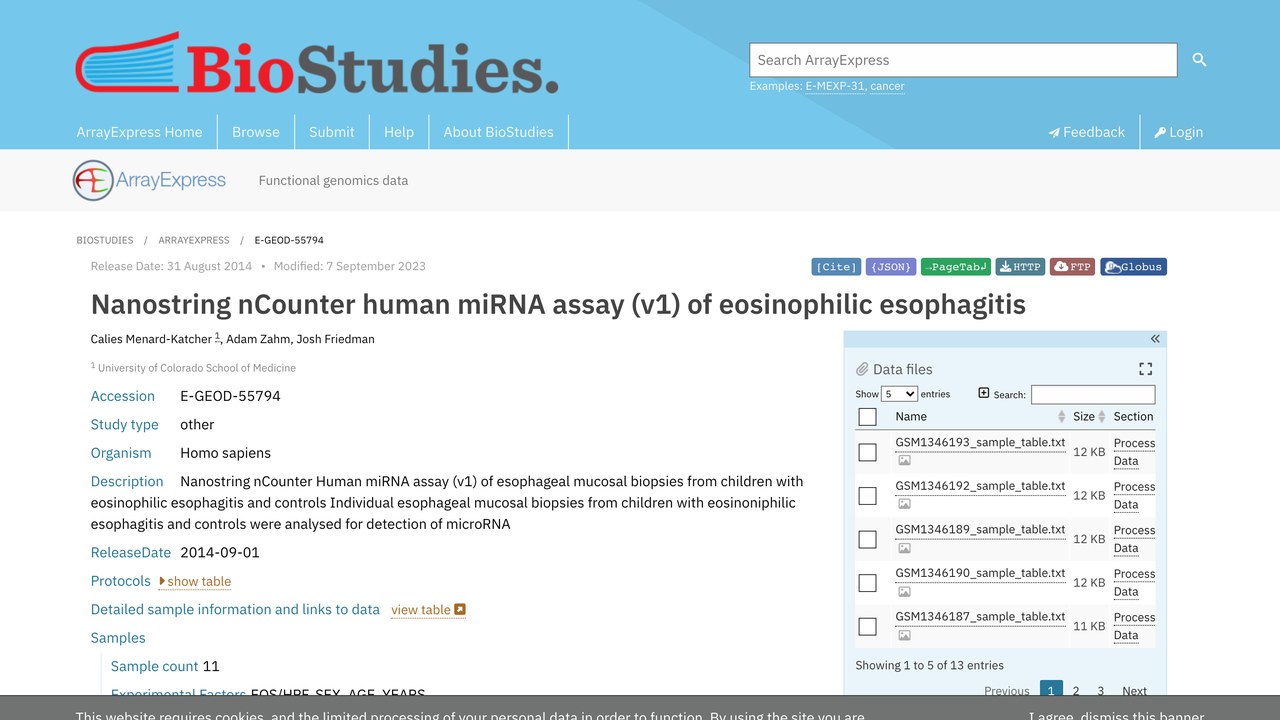Viewport: 1280px width, 720px height.
Task: Download via FTP button
Action: click(1072, 267)
